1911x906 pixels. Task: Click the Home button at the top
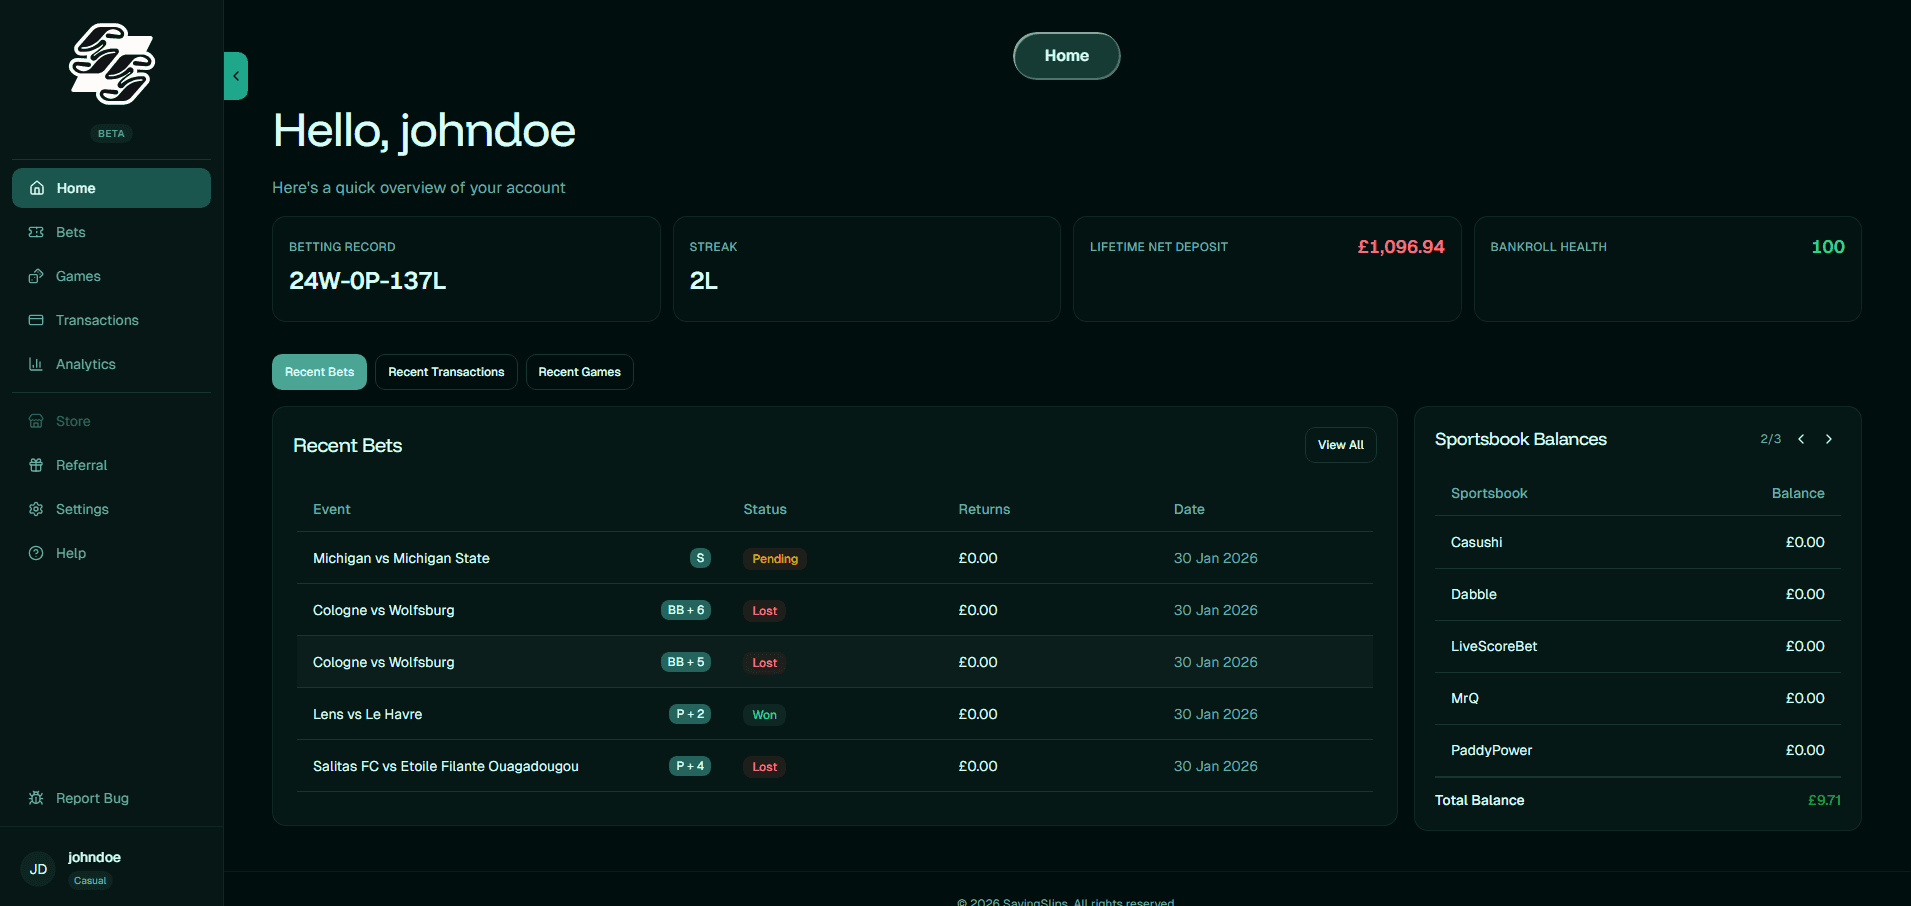click(x=1066, y=55)
